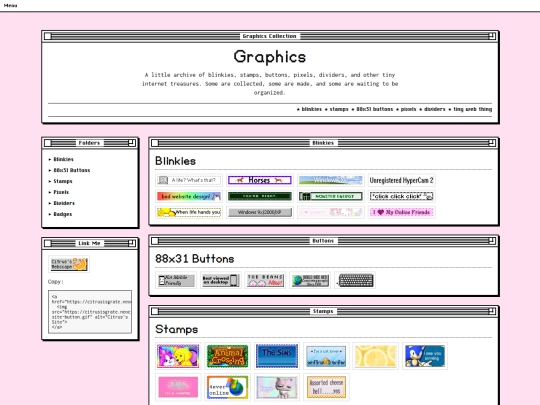Select the pastel cat figure stamp
This screenshot has height=405, width=540.
[x=277, y=387]
